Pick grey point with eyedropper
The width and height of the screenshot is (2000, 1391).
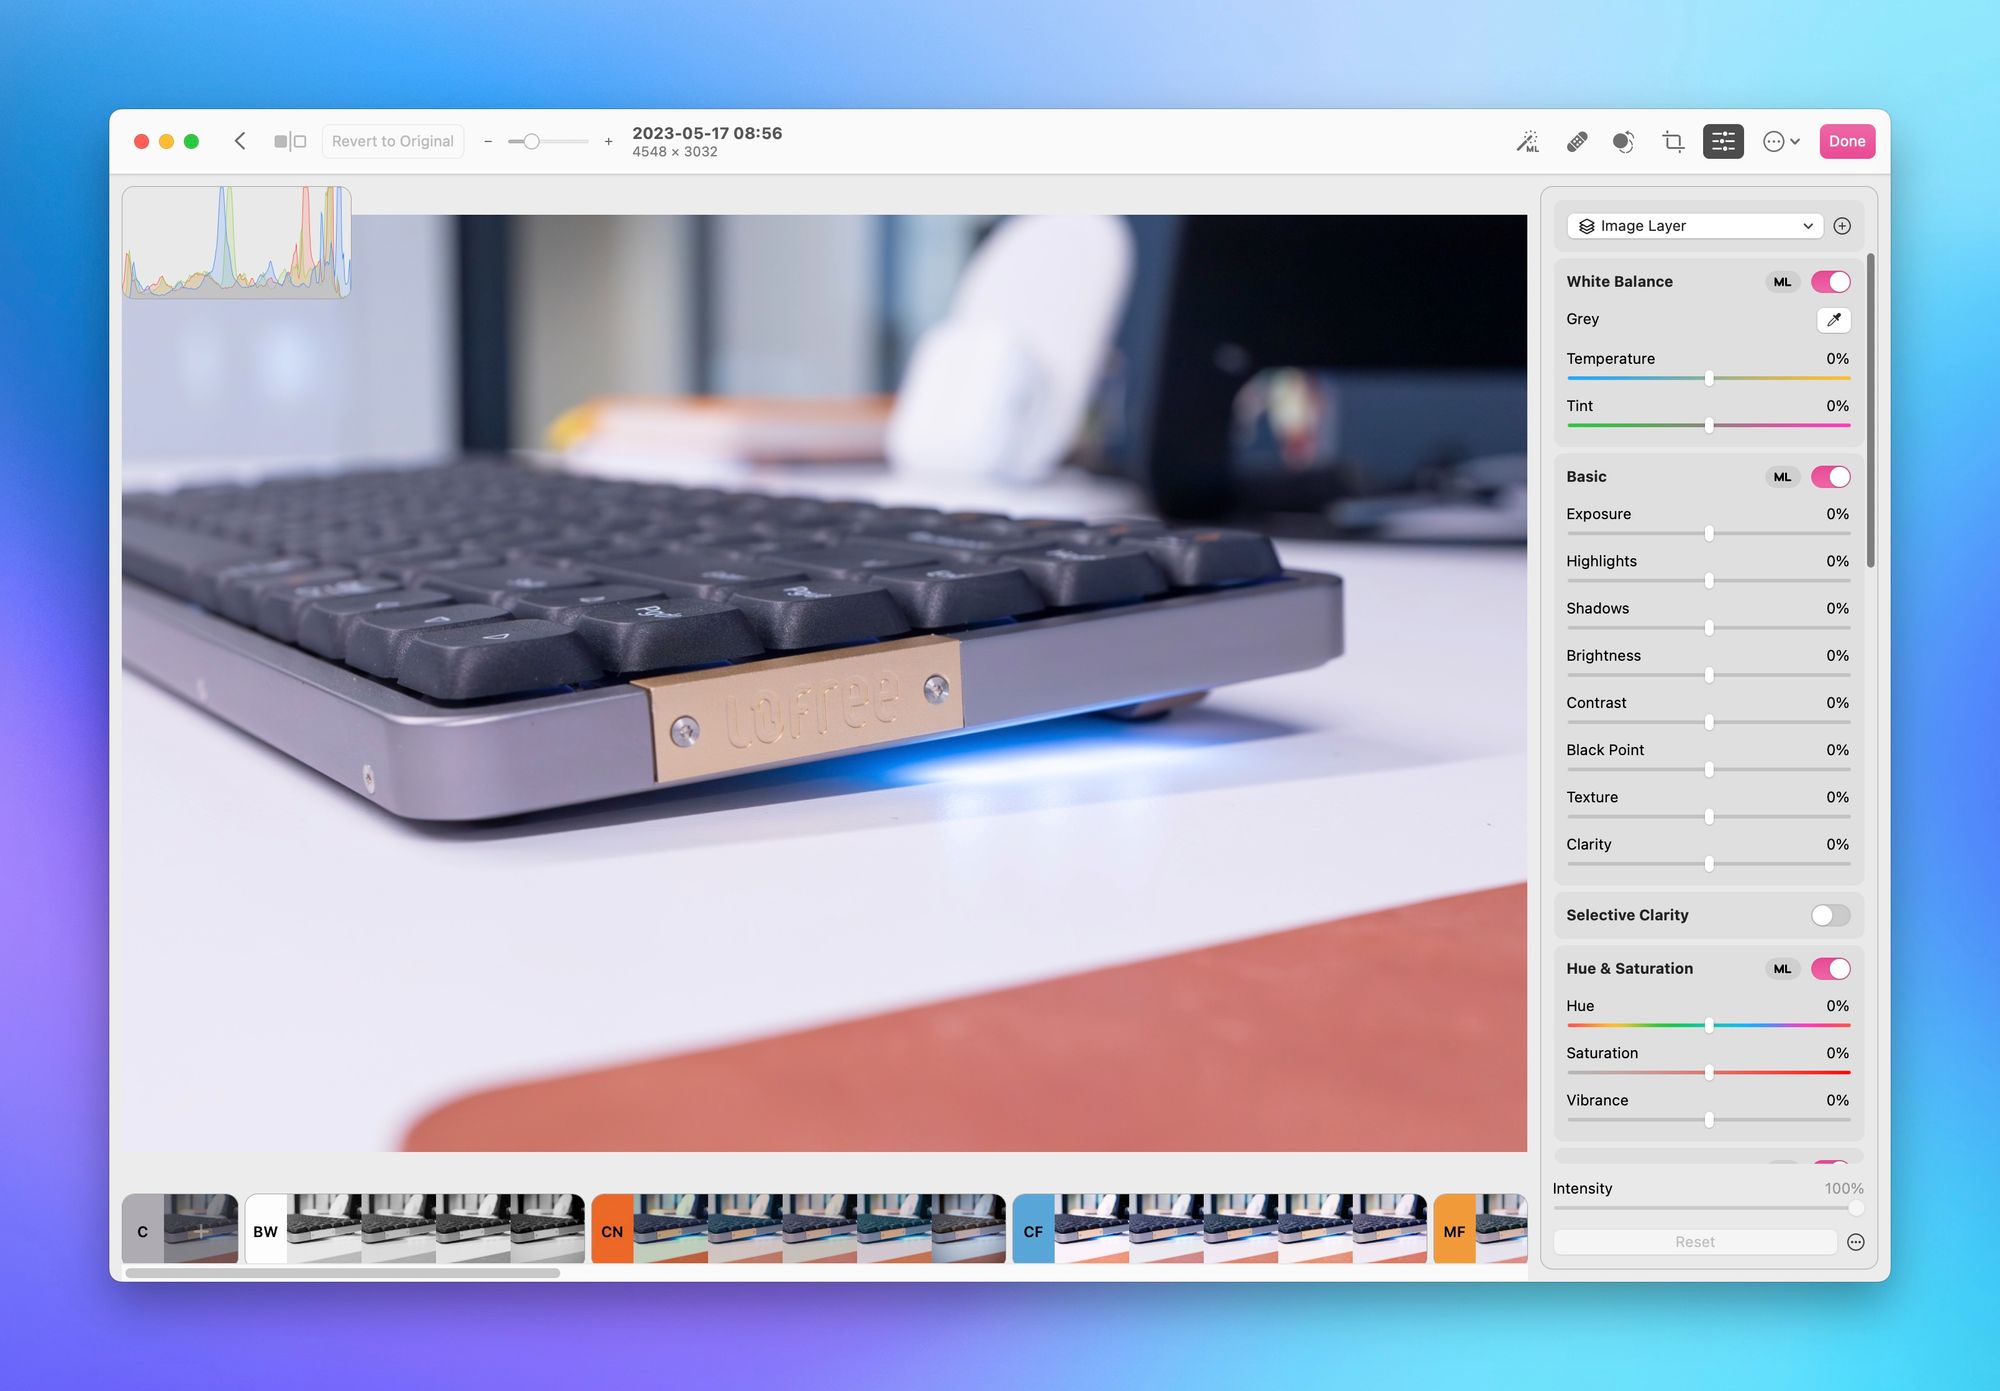(1833, 320)
